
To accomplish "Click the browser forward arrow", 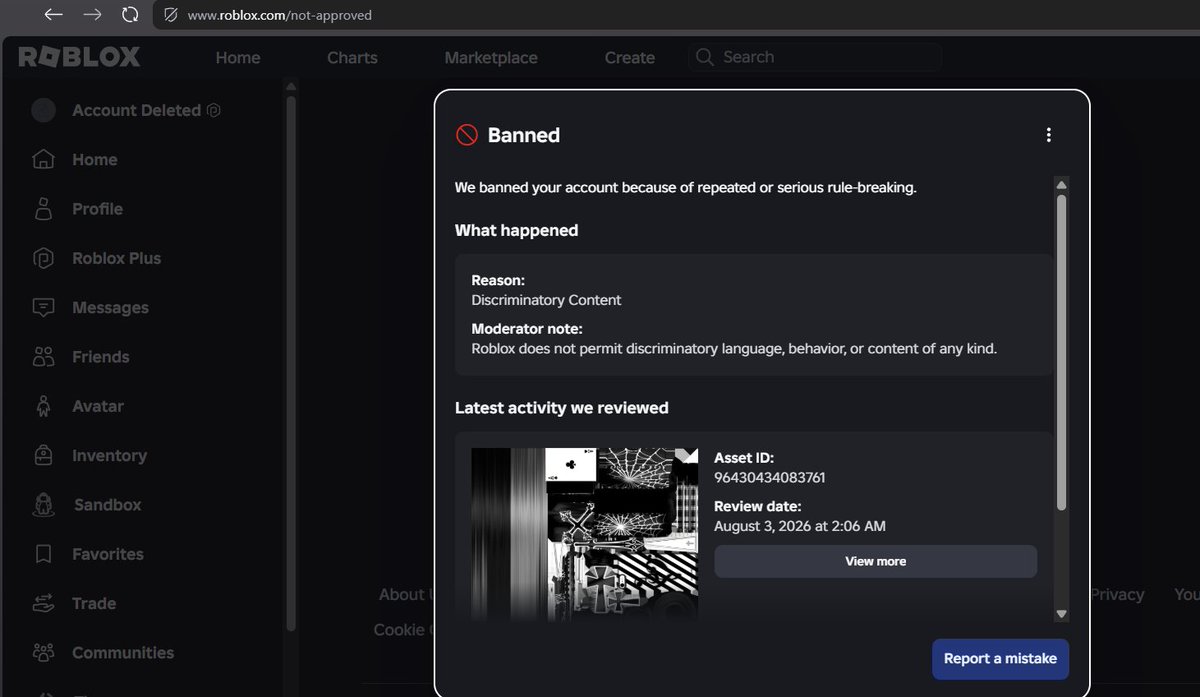I will pyautogui.click(x=92, y=15).
